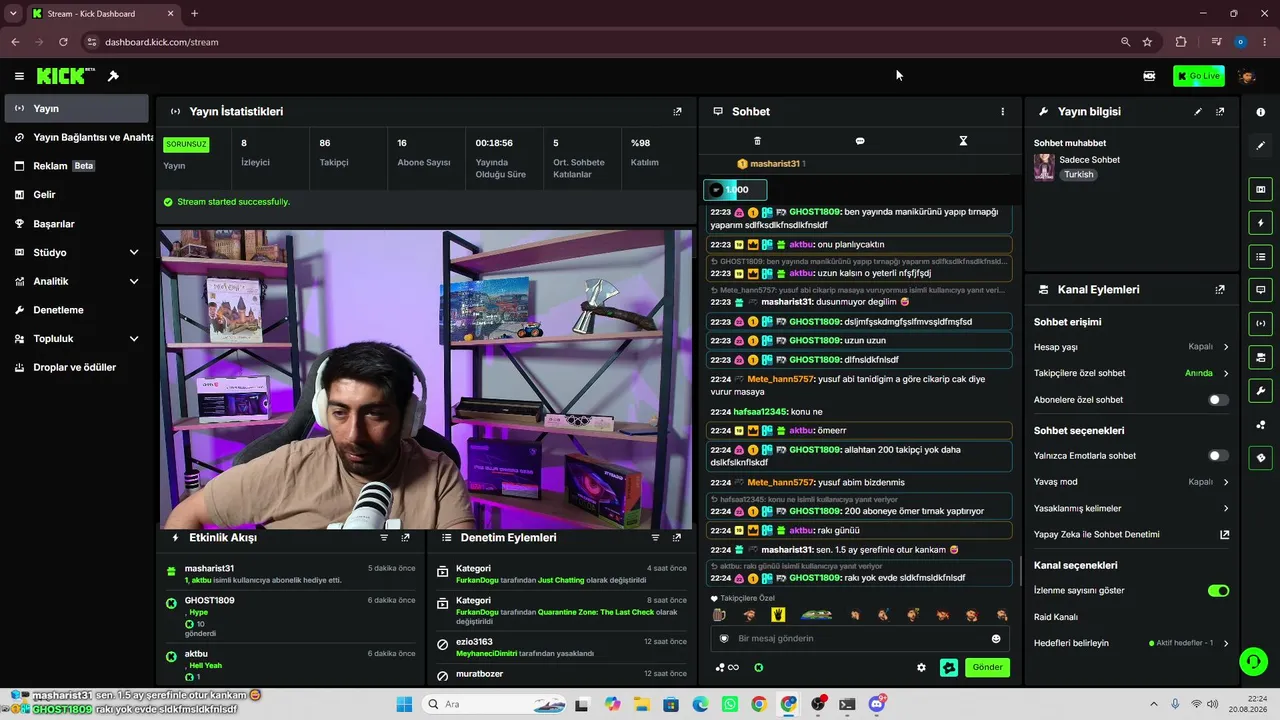Select Yayın in the sidebar
This screenshot has width=1280, height=720.
pyautogui.click(x=77, y=109)
